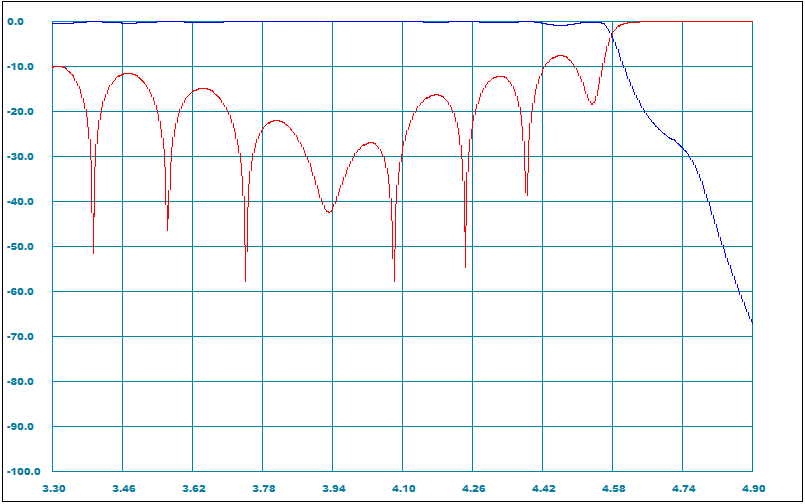The width and height of the screenshot is (805, 504).
Task: Select the -70.0 y-axis label
Action: click(24, 337)
